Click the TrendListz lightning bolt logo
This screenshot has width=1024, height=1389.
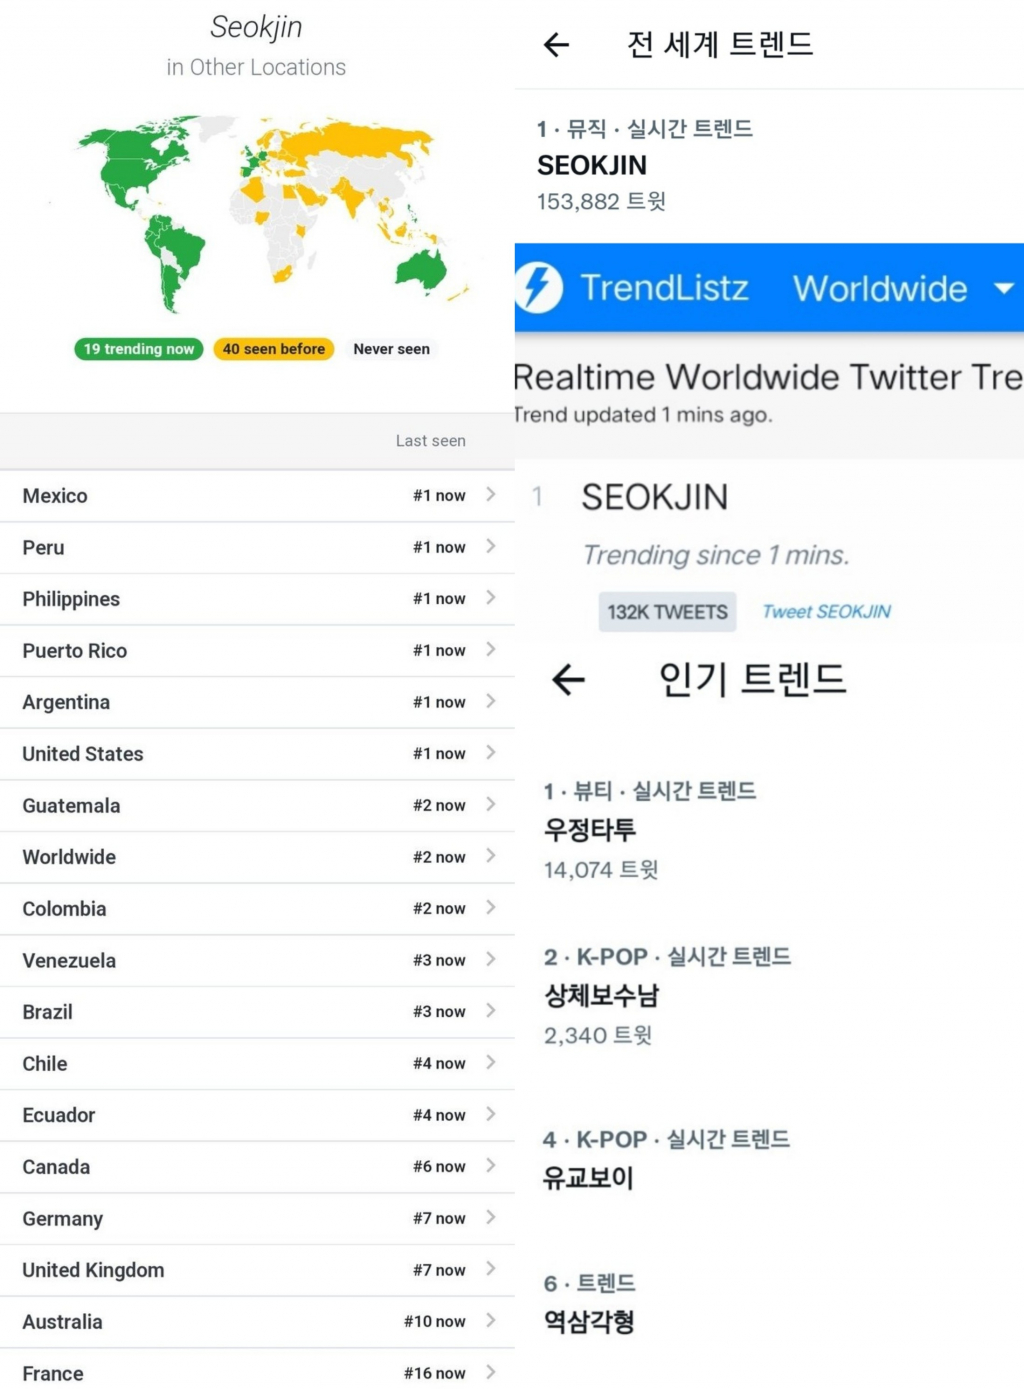pos(538,287)
